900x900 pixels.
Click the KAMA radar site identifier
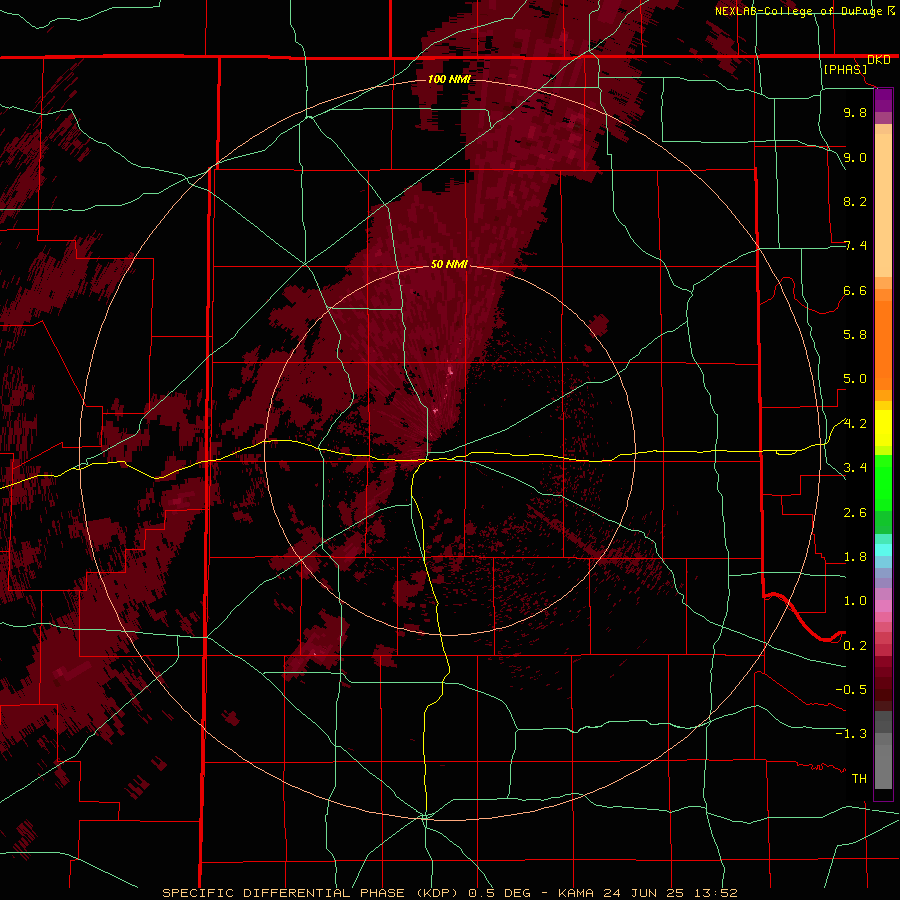click(x=577, y=893)
